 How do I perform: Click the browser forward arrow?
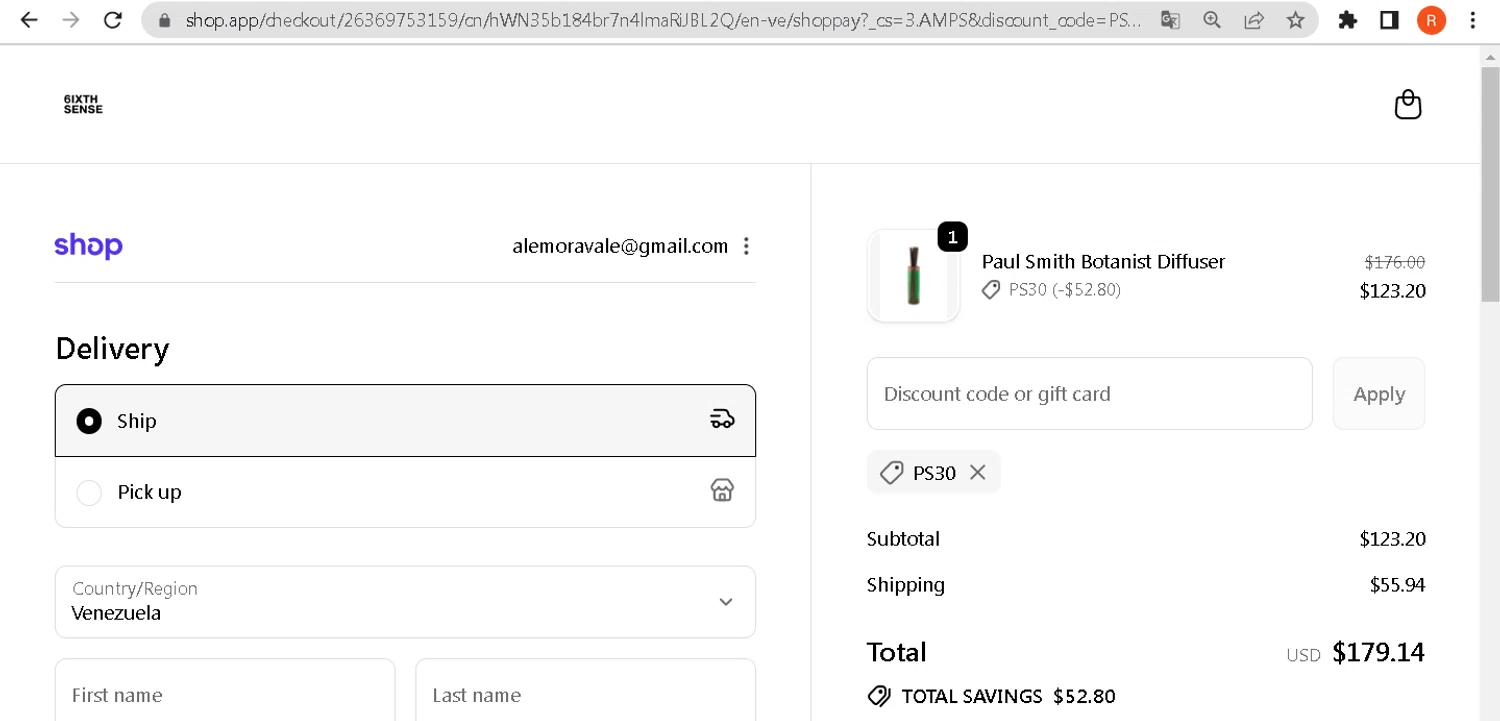tap(71, 20)
